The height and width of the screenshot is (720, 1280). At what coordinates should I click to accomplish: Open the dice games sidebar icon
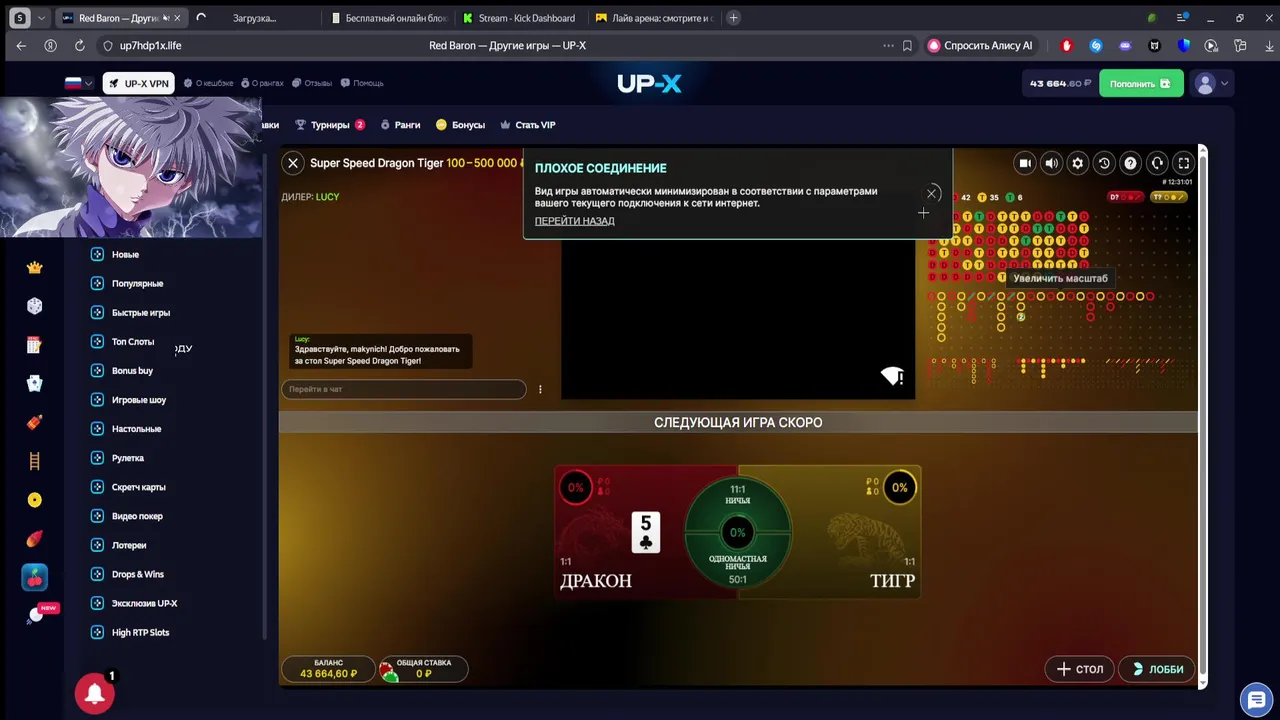35,306
